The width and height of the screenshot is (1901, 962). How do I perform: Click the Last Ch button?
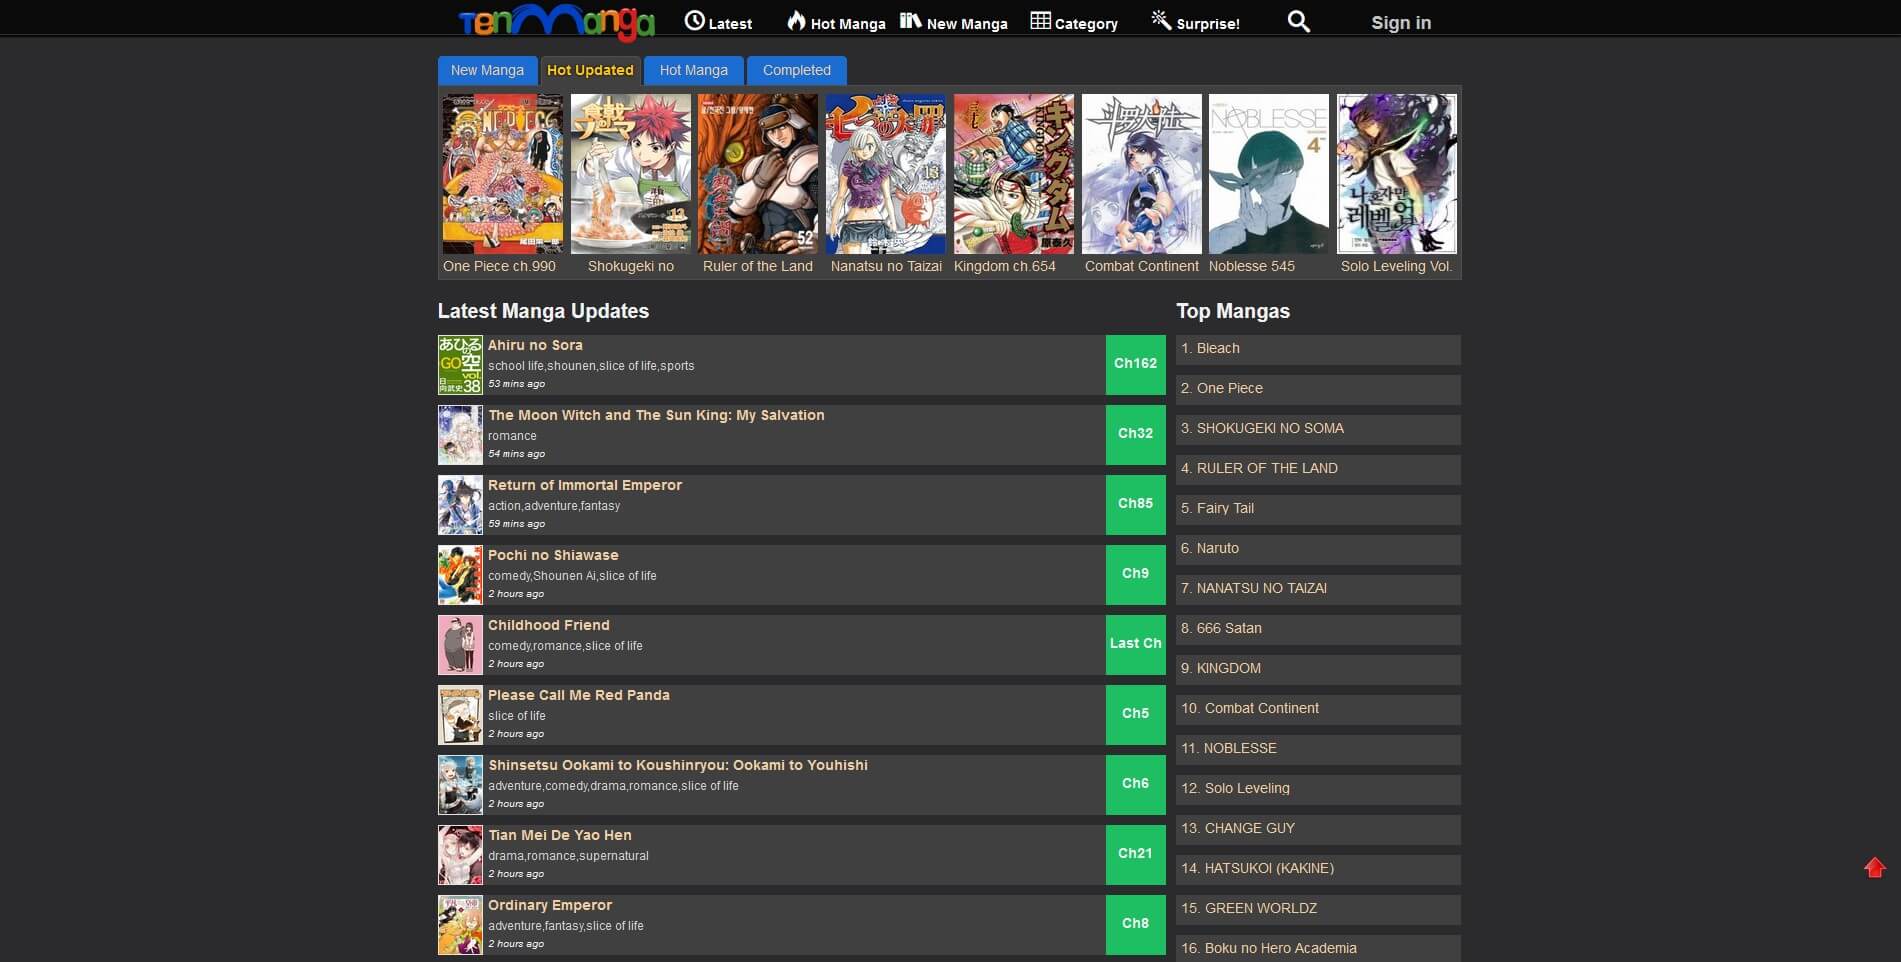pos(1136,644)
